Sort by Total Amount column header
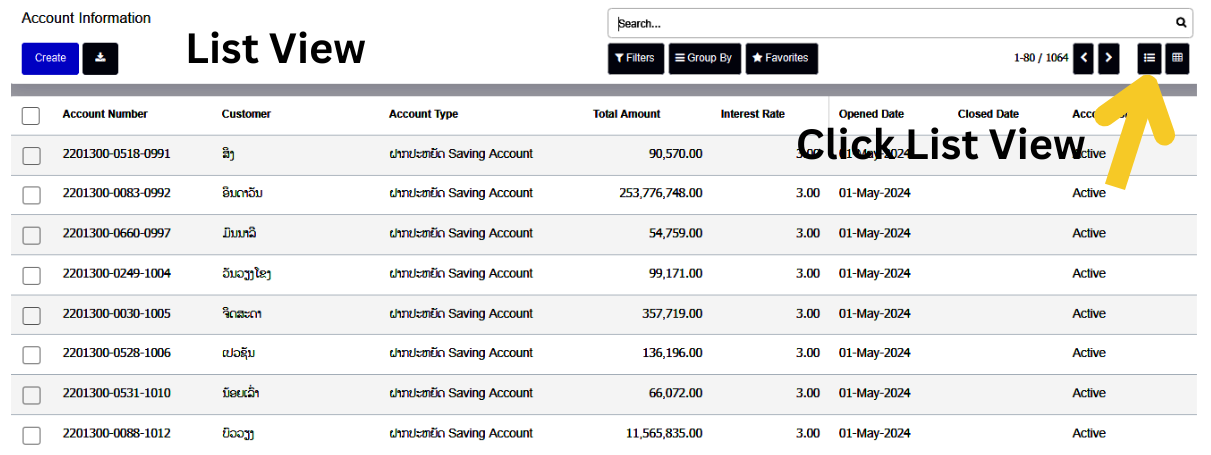The height and width of the screenshot is (455, 1211). [x=627, y=114]
